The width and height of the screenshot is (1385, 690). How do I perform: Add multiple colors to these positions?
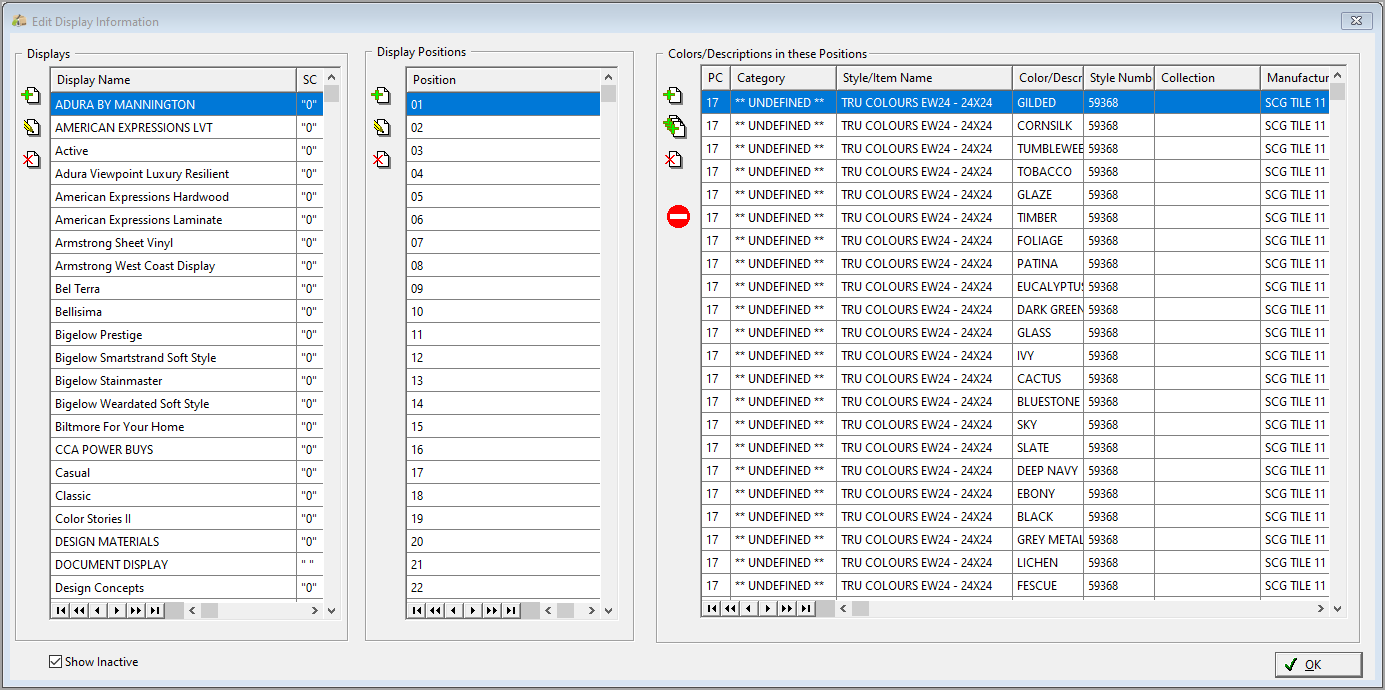click(x=674, y=127)
